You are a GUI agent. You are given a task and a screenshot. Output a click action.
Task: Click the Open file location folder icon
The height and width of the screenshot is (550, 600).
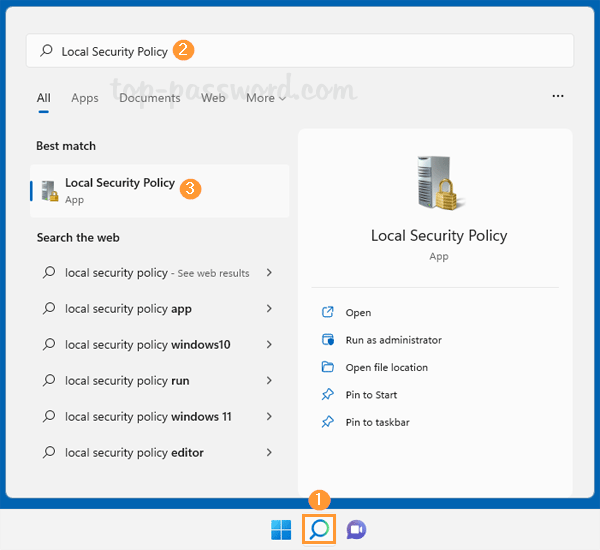point(327,367)
